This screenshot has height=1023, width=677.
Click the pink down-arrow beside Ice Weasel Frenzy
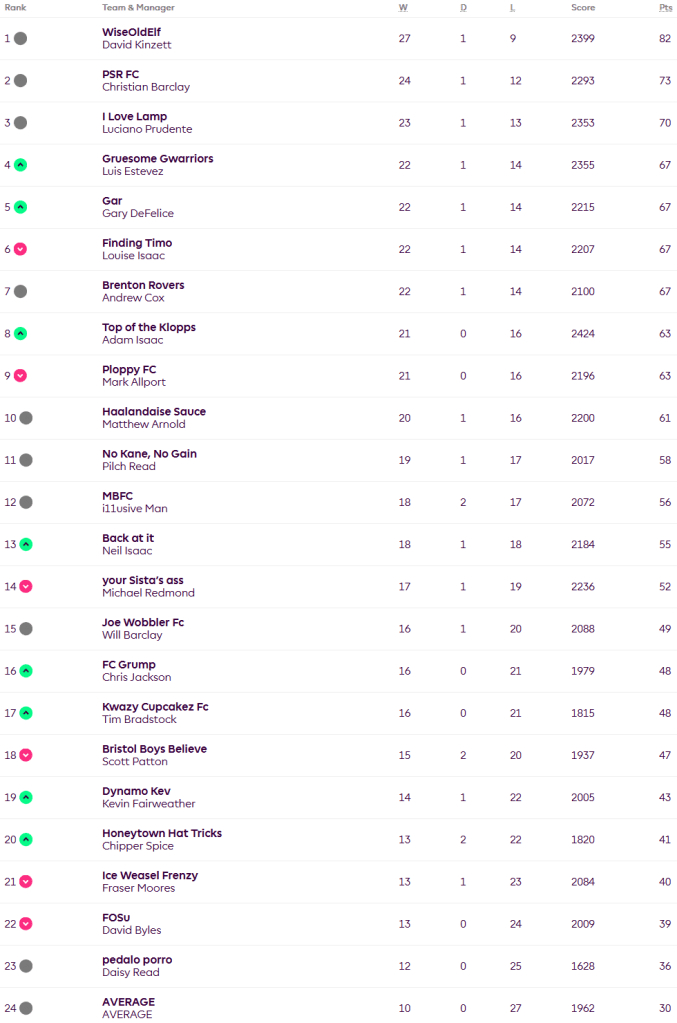[26, 881]
